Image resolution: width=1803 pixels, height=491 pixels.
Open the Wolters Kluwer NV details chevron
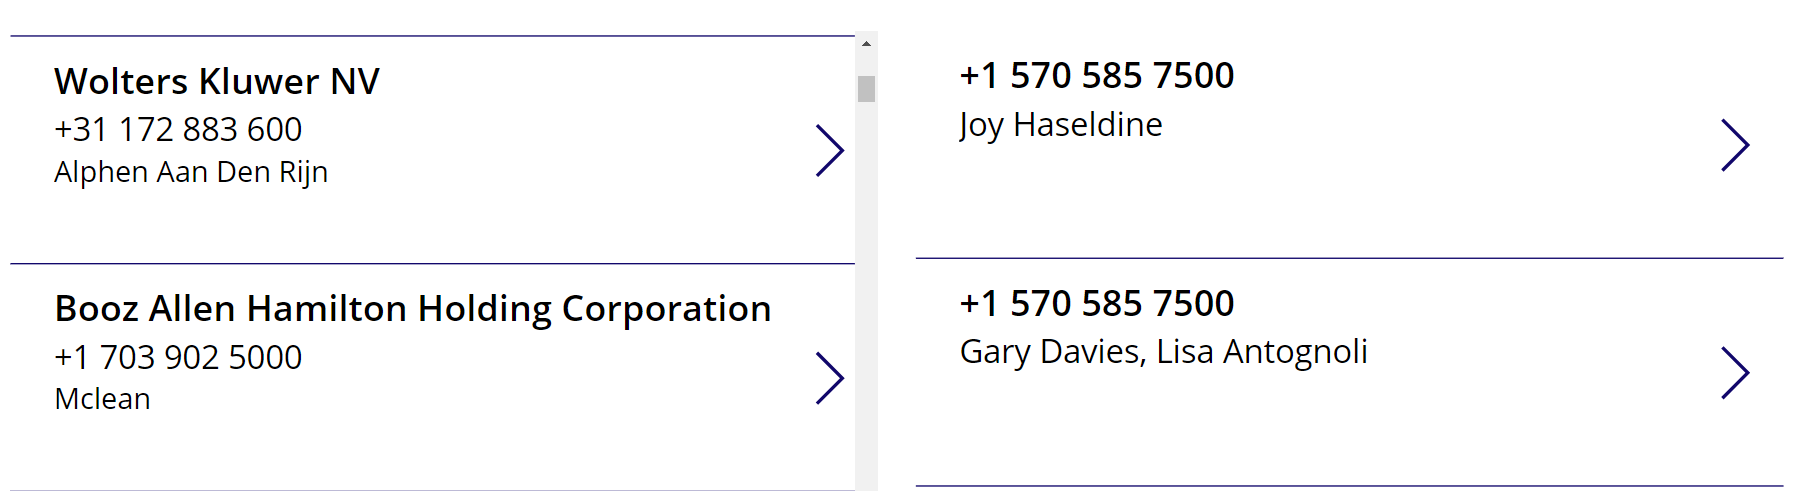point(830,151)
